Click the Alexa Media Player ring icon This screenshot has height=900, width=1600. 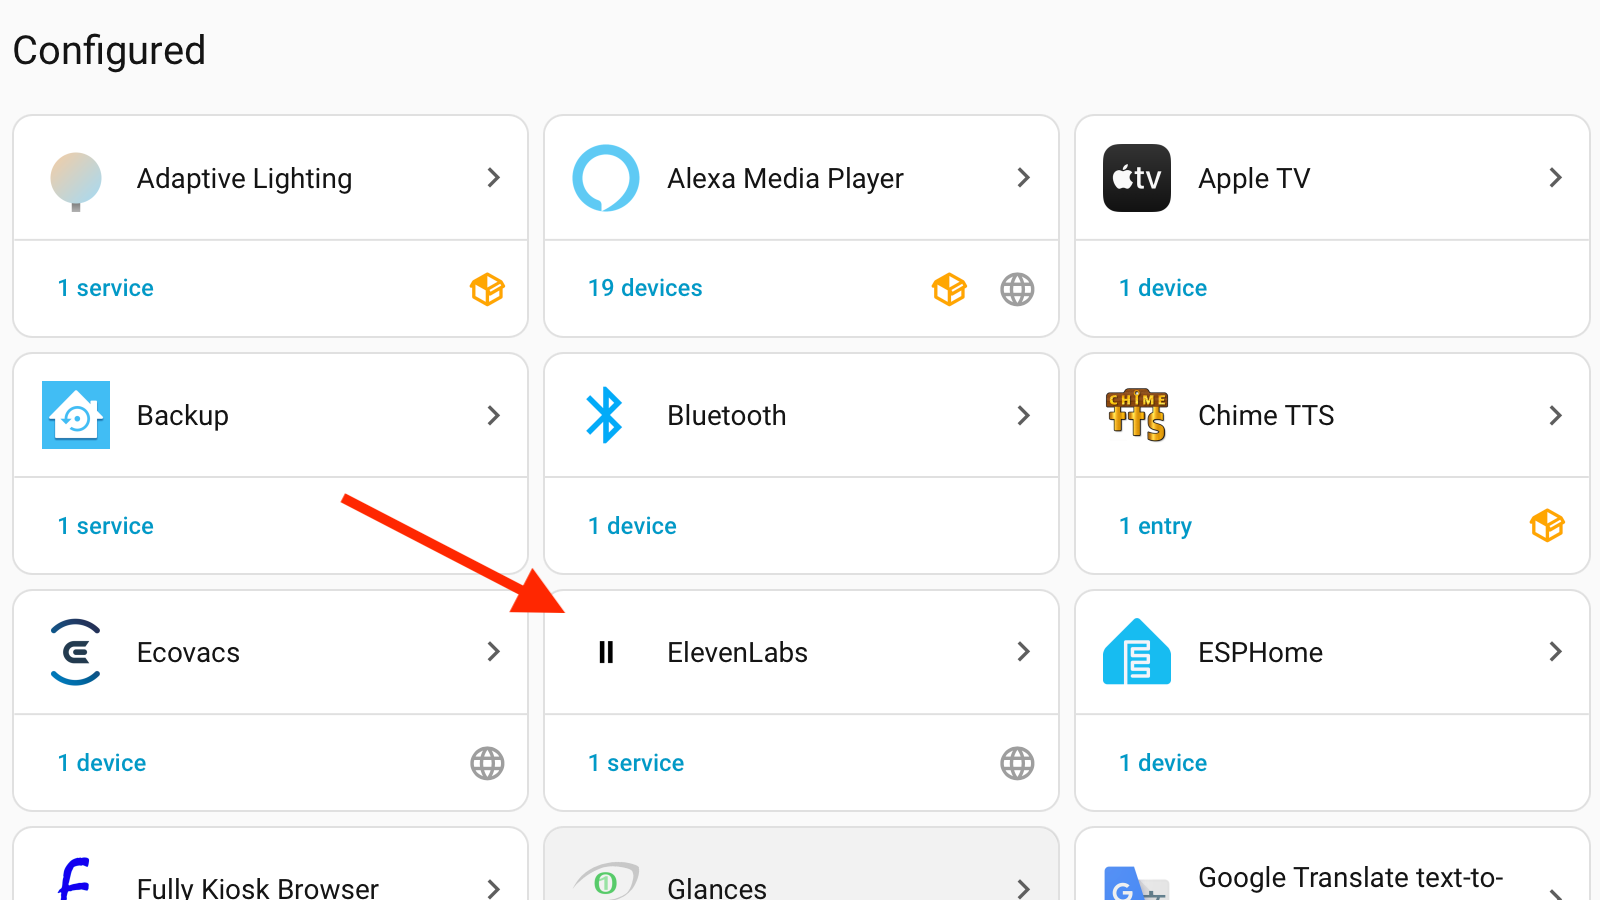pyautogui.click(x=606, y=178)
